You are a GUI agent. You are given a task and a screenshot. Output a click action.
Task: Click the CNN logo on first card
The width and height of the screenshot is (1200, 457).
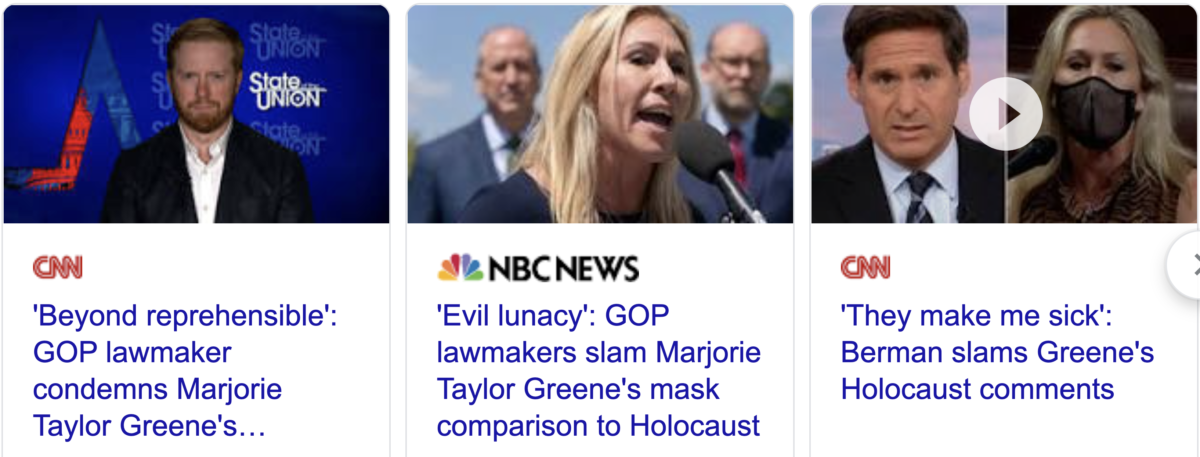pyautogui.click(x=57, y=267)
